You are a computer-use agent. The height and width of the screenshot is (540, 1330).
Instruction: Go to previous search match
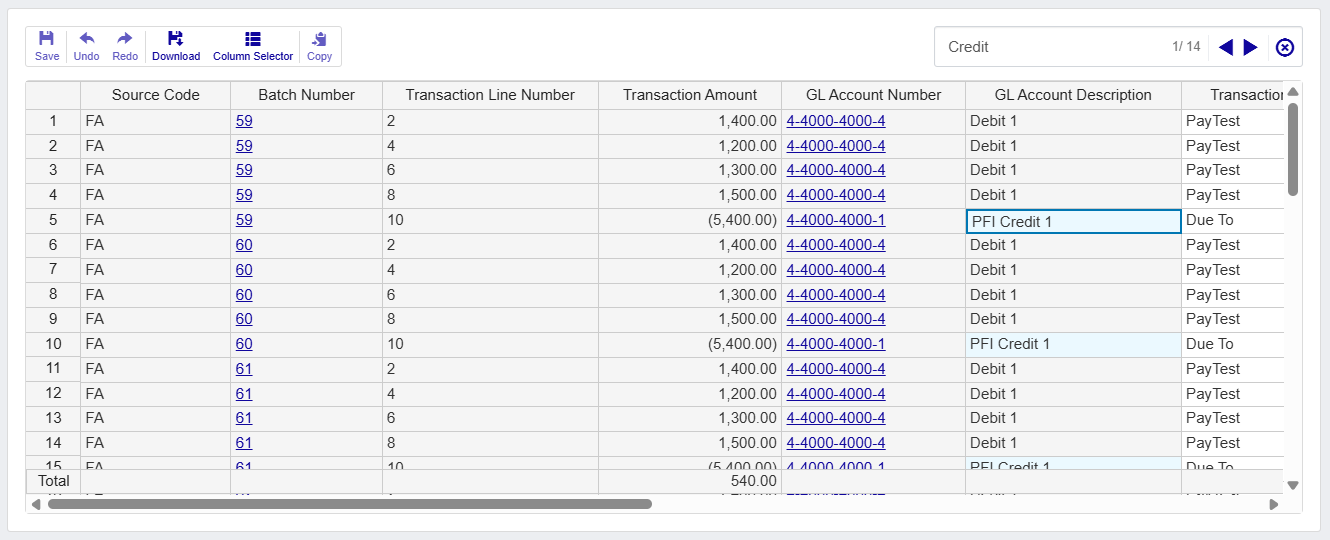click(x=1225, y=47)
